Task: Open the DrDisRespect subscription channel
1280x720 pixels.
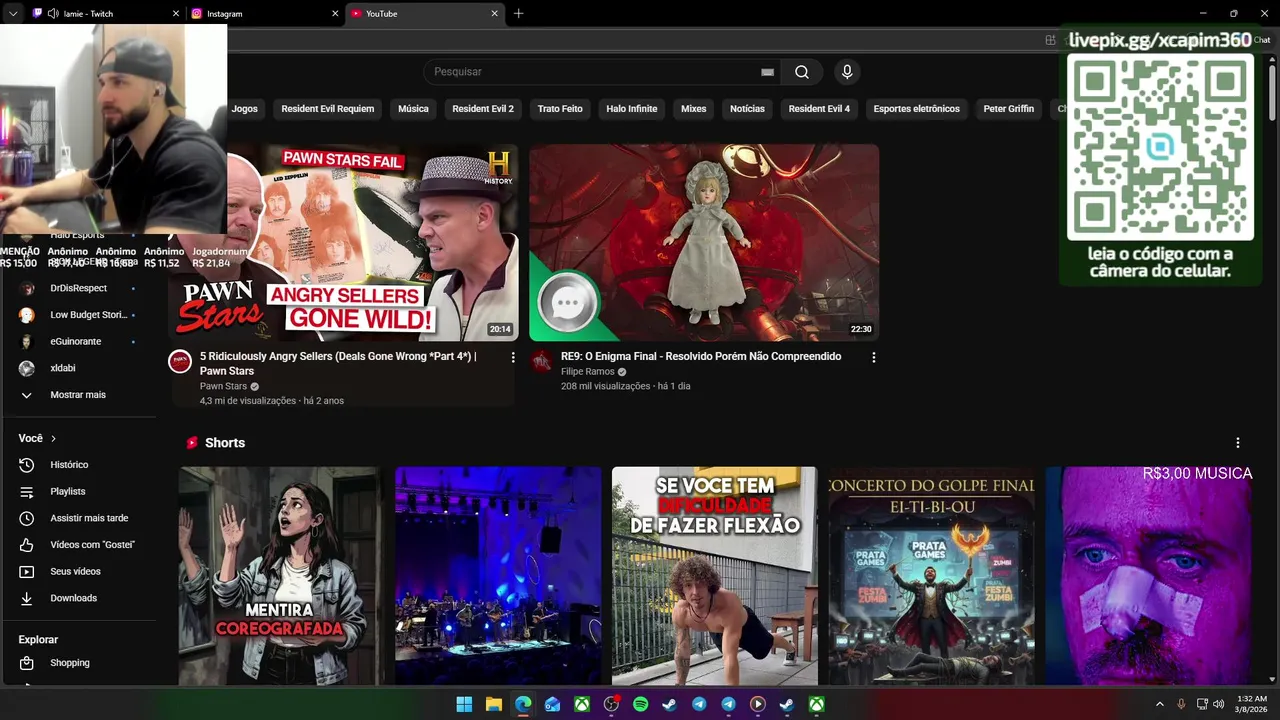Action: (x=78, y=288)
